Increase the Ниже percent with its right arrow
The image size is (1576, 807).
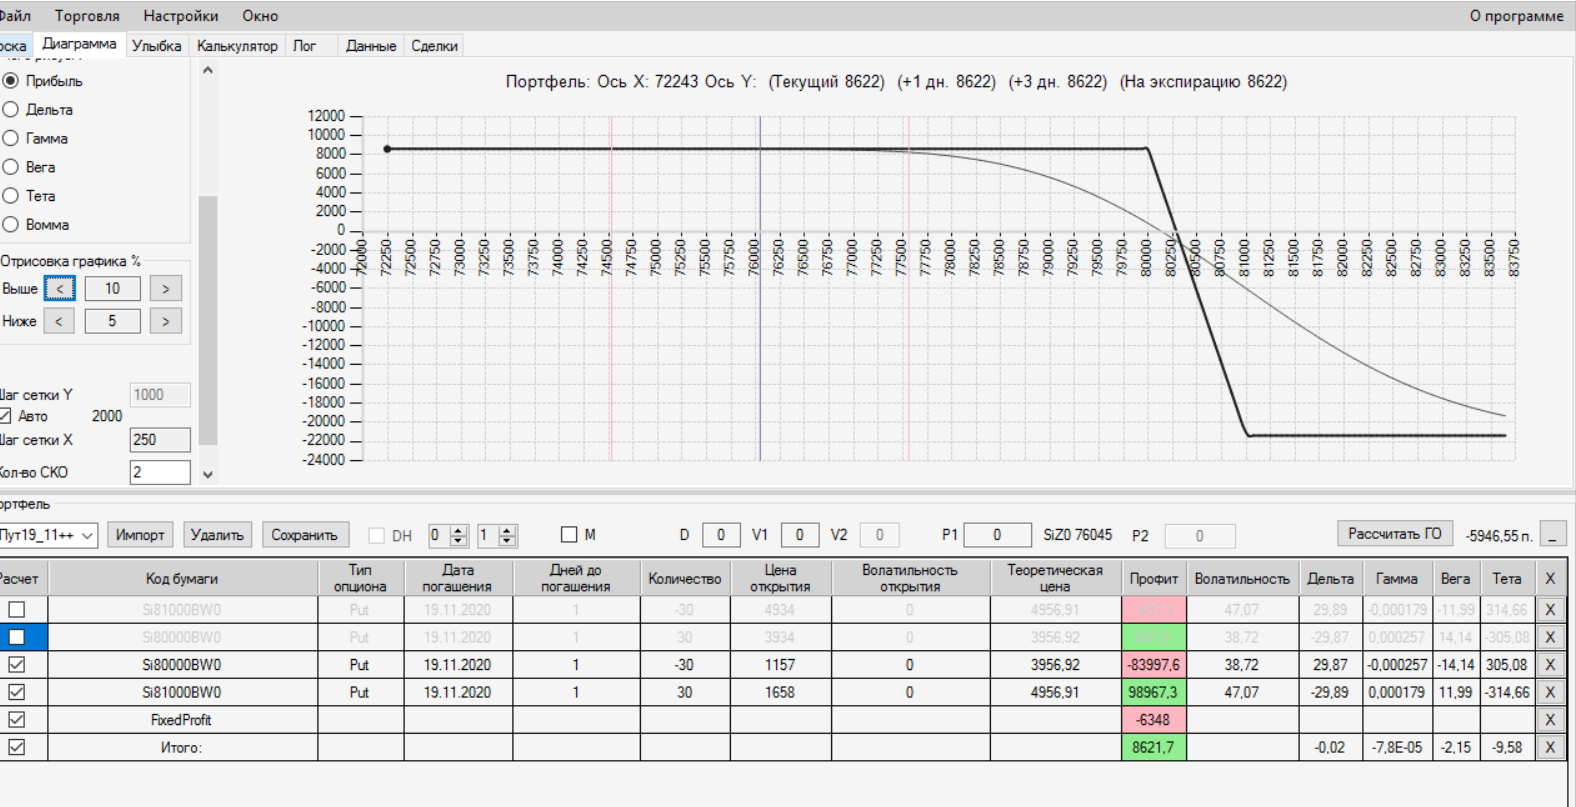[x=166, y=321]
